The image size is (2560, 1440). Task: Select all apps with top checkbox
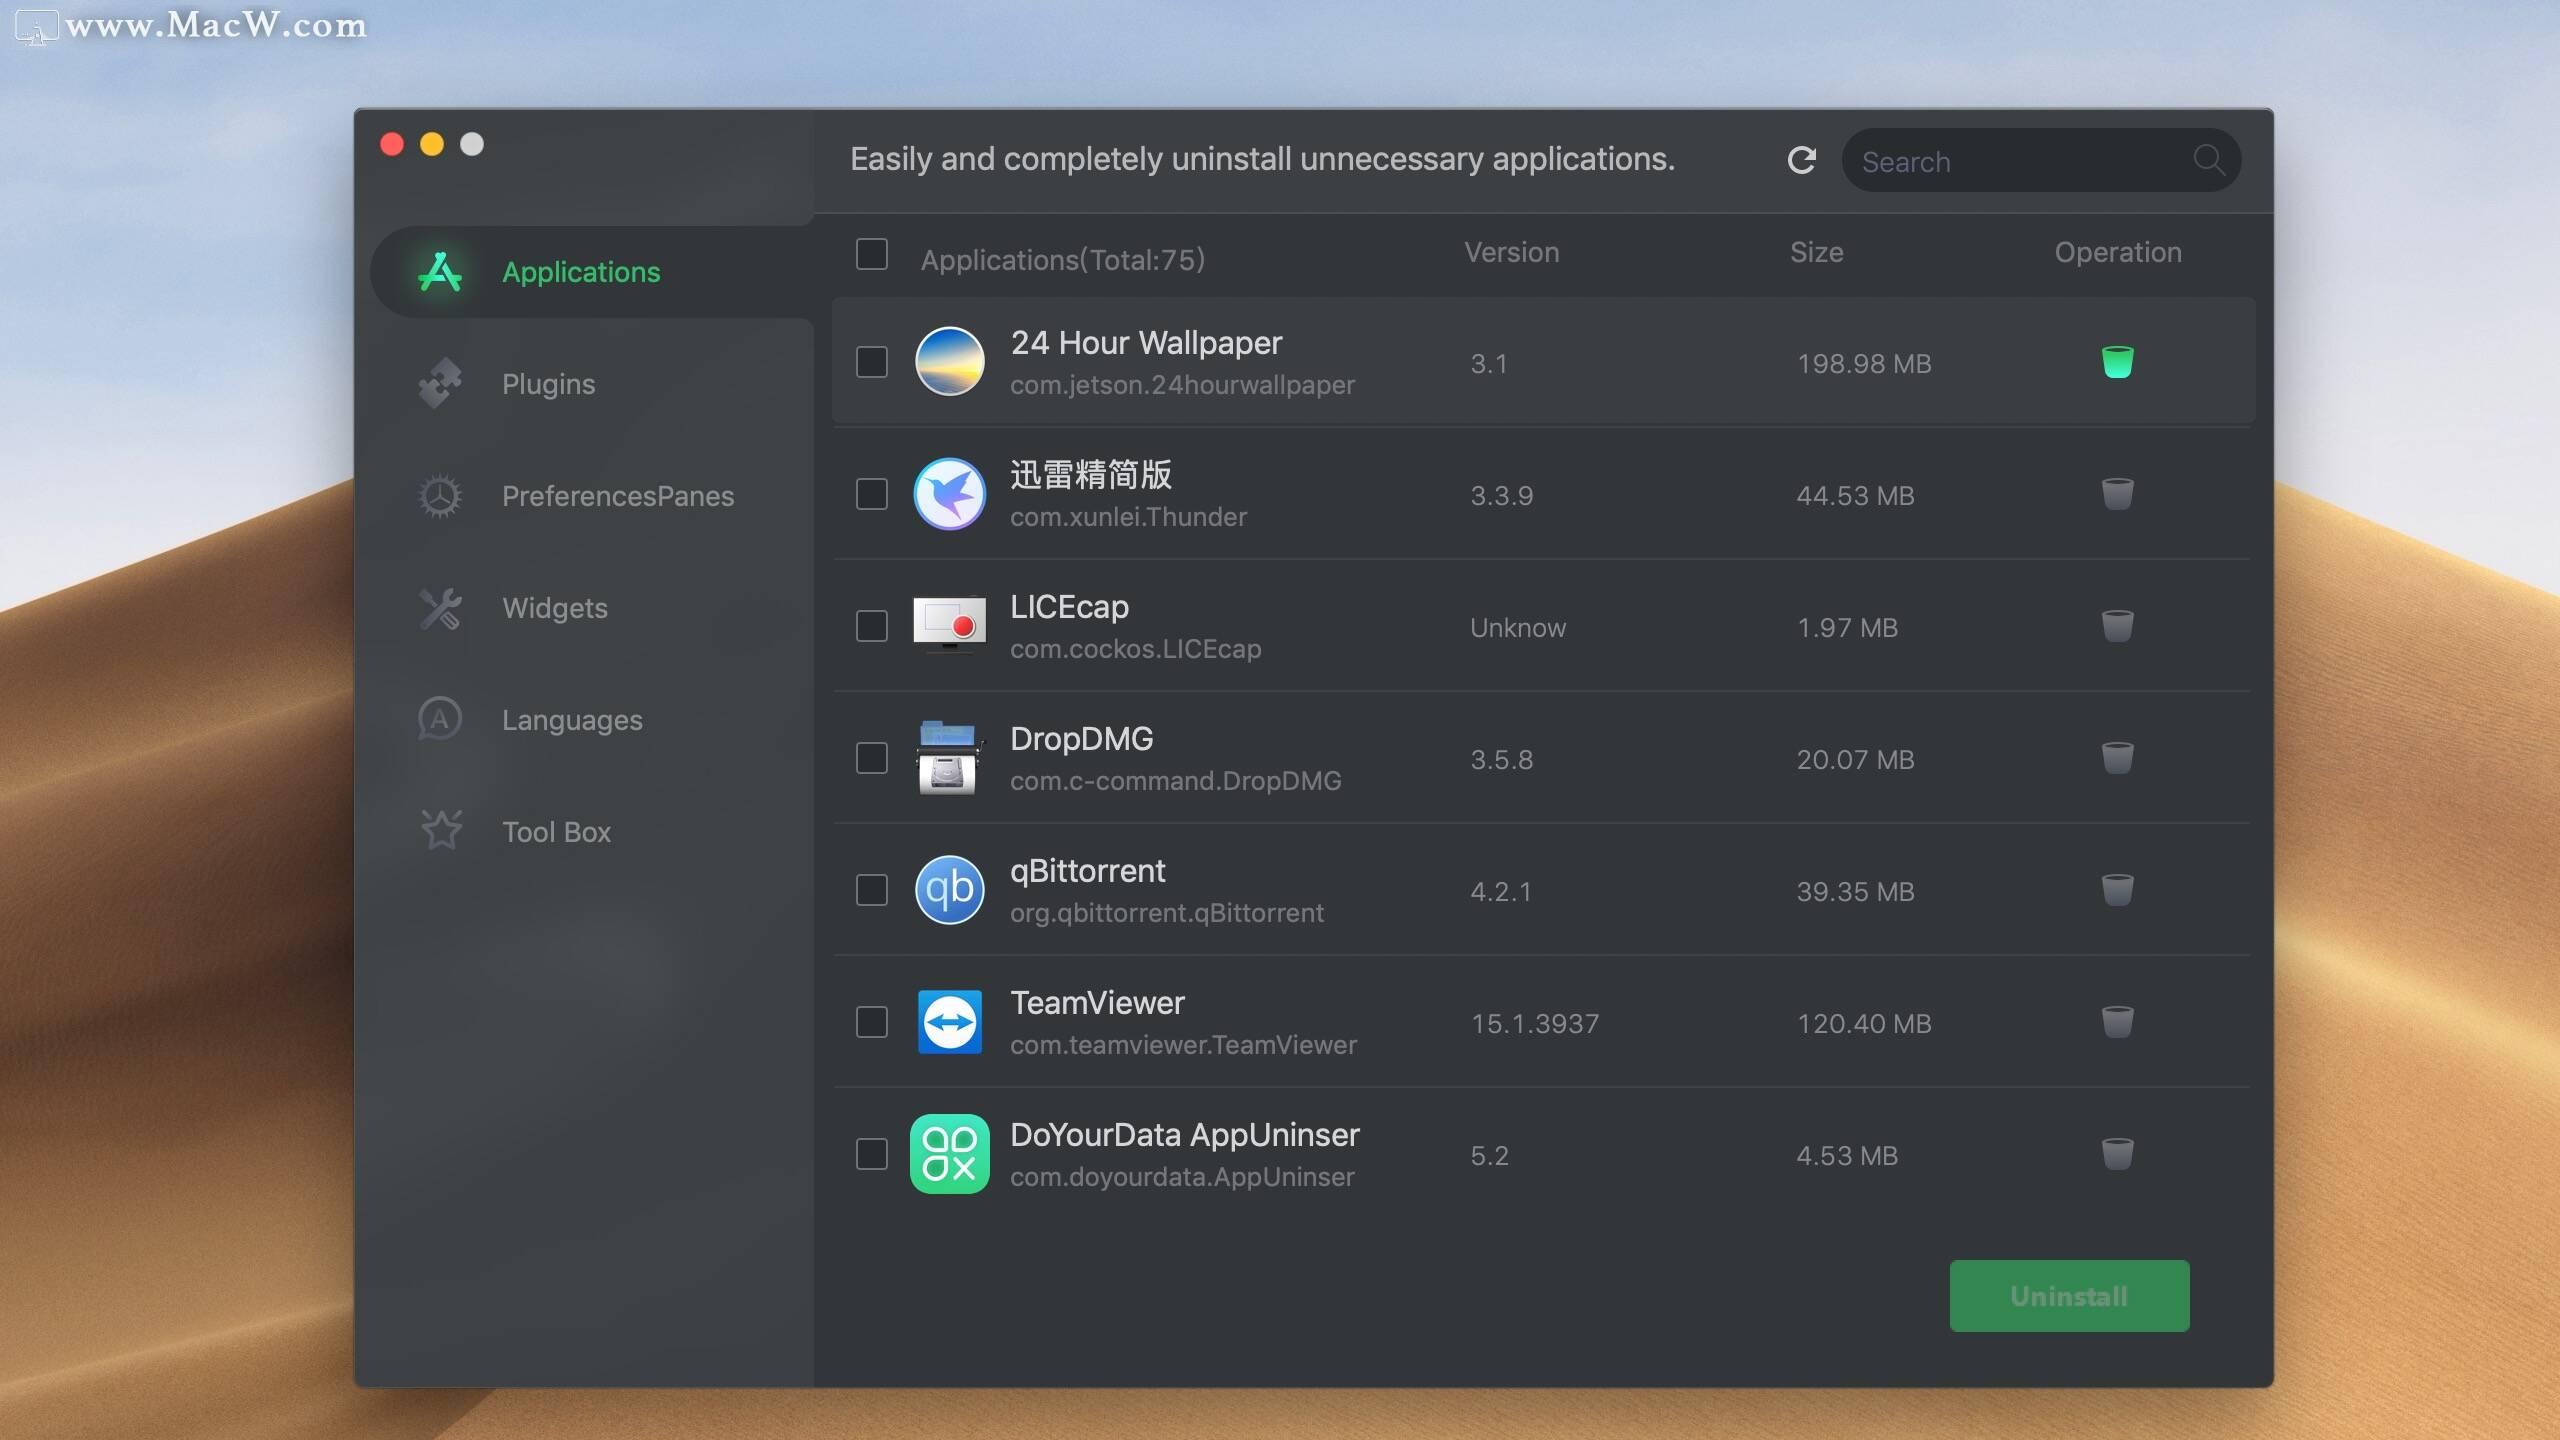pyautogui.click(x=872, y=258)
